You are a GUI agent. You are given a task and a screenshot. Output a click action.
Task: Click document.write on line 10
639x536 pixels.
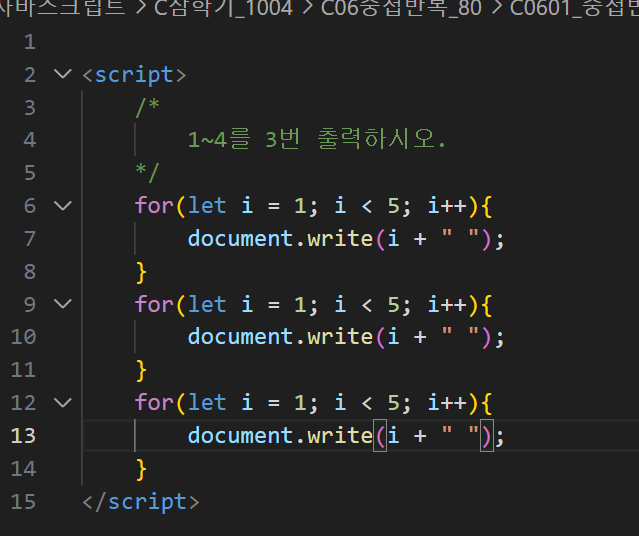280,337
